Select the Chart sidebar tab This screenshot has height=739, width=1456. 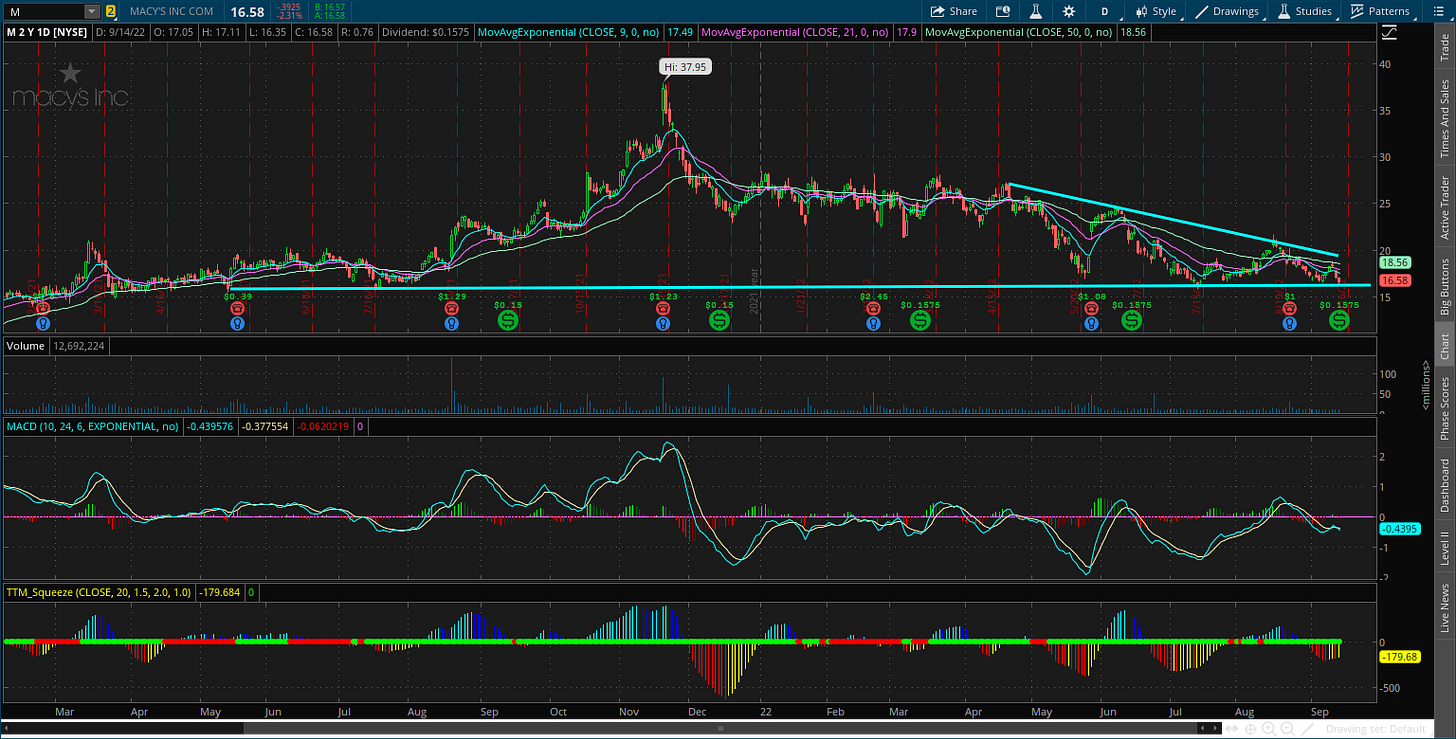coord(1444,346)
